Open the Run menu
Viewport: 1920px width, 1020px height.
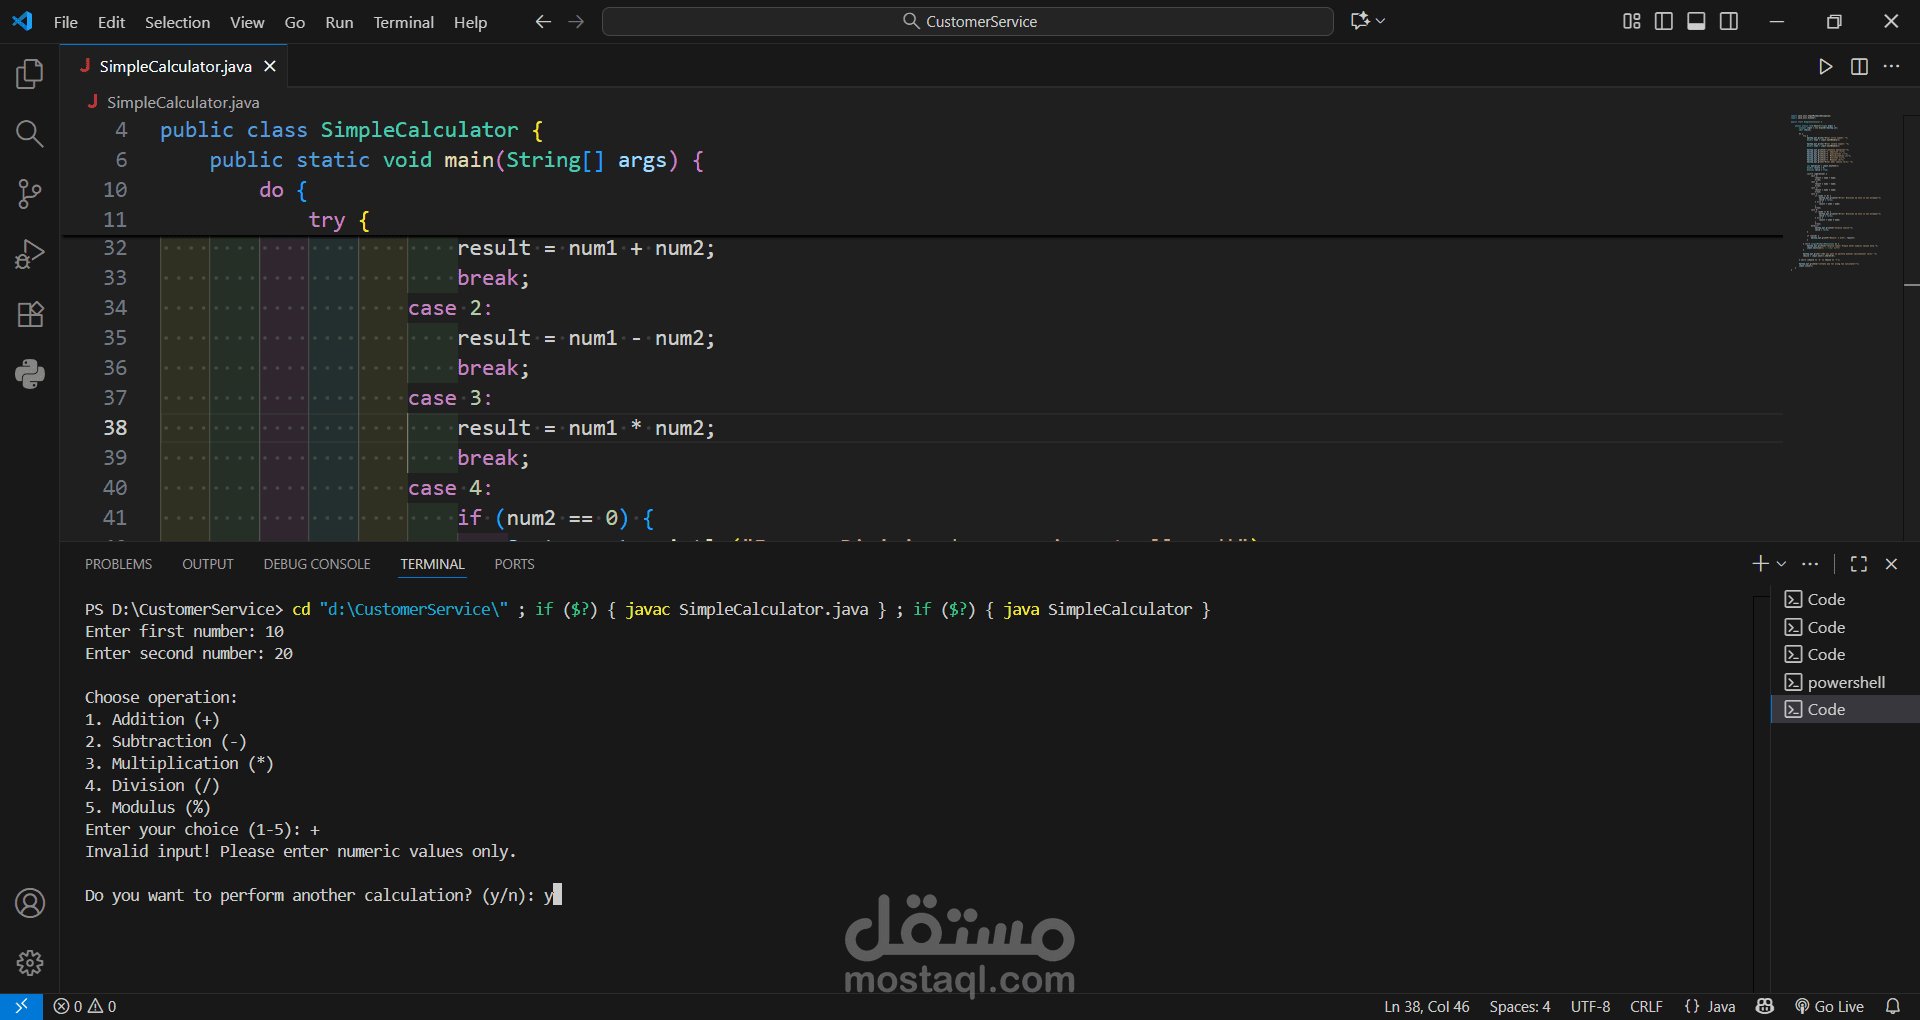(339, 22)
